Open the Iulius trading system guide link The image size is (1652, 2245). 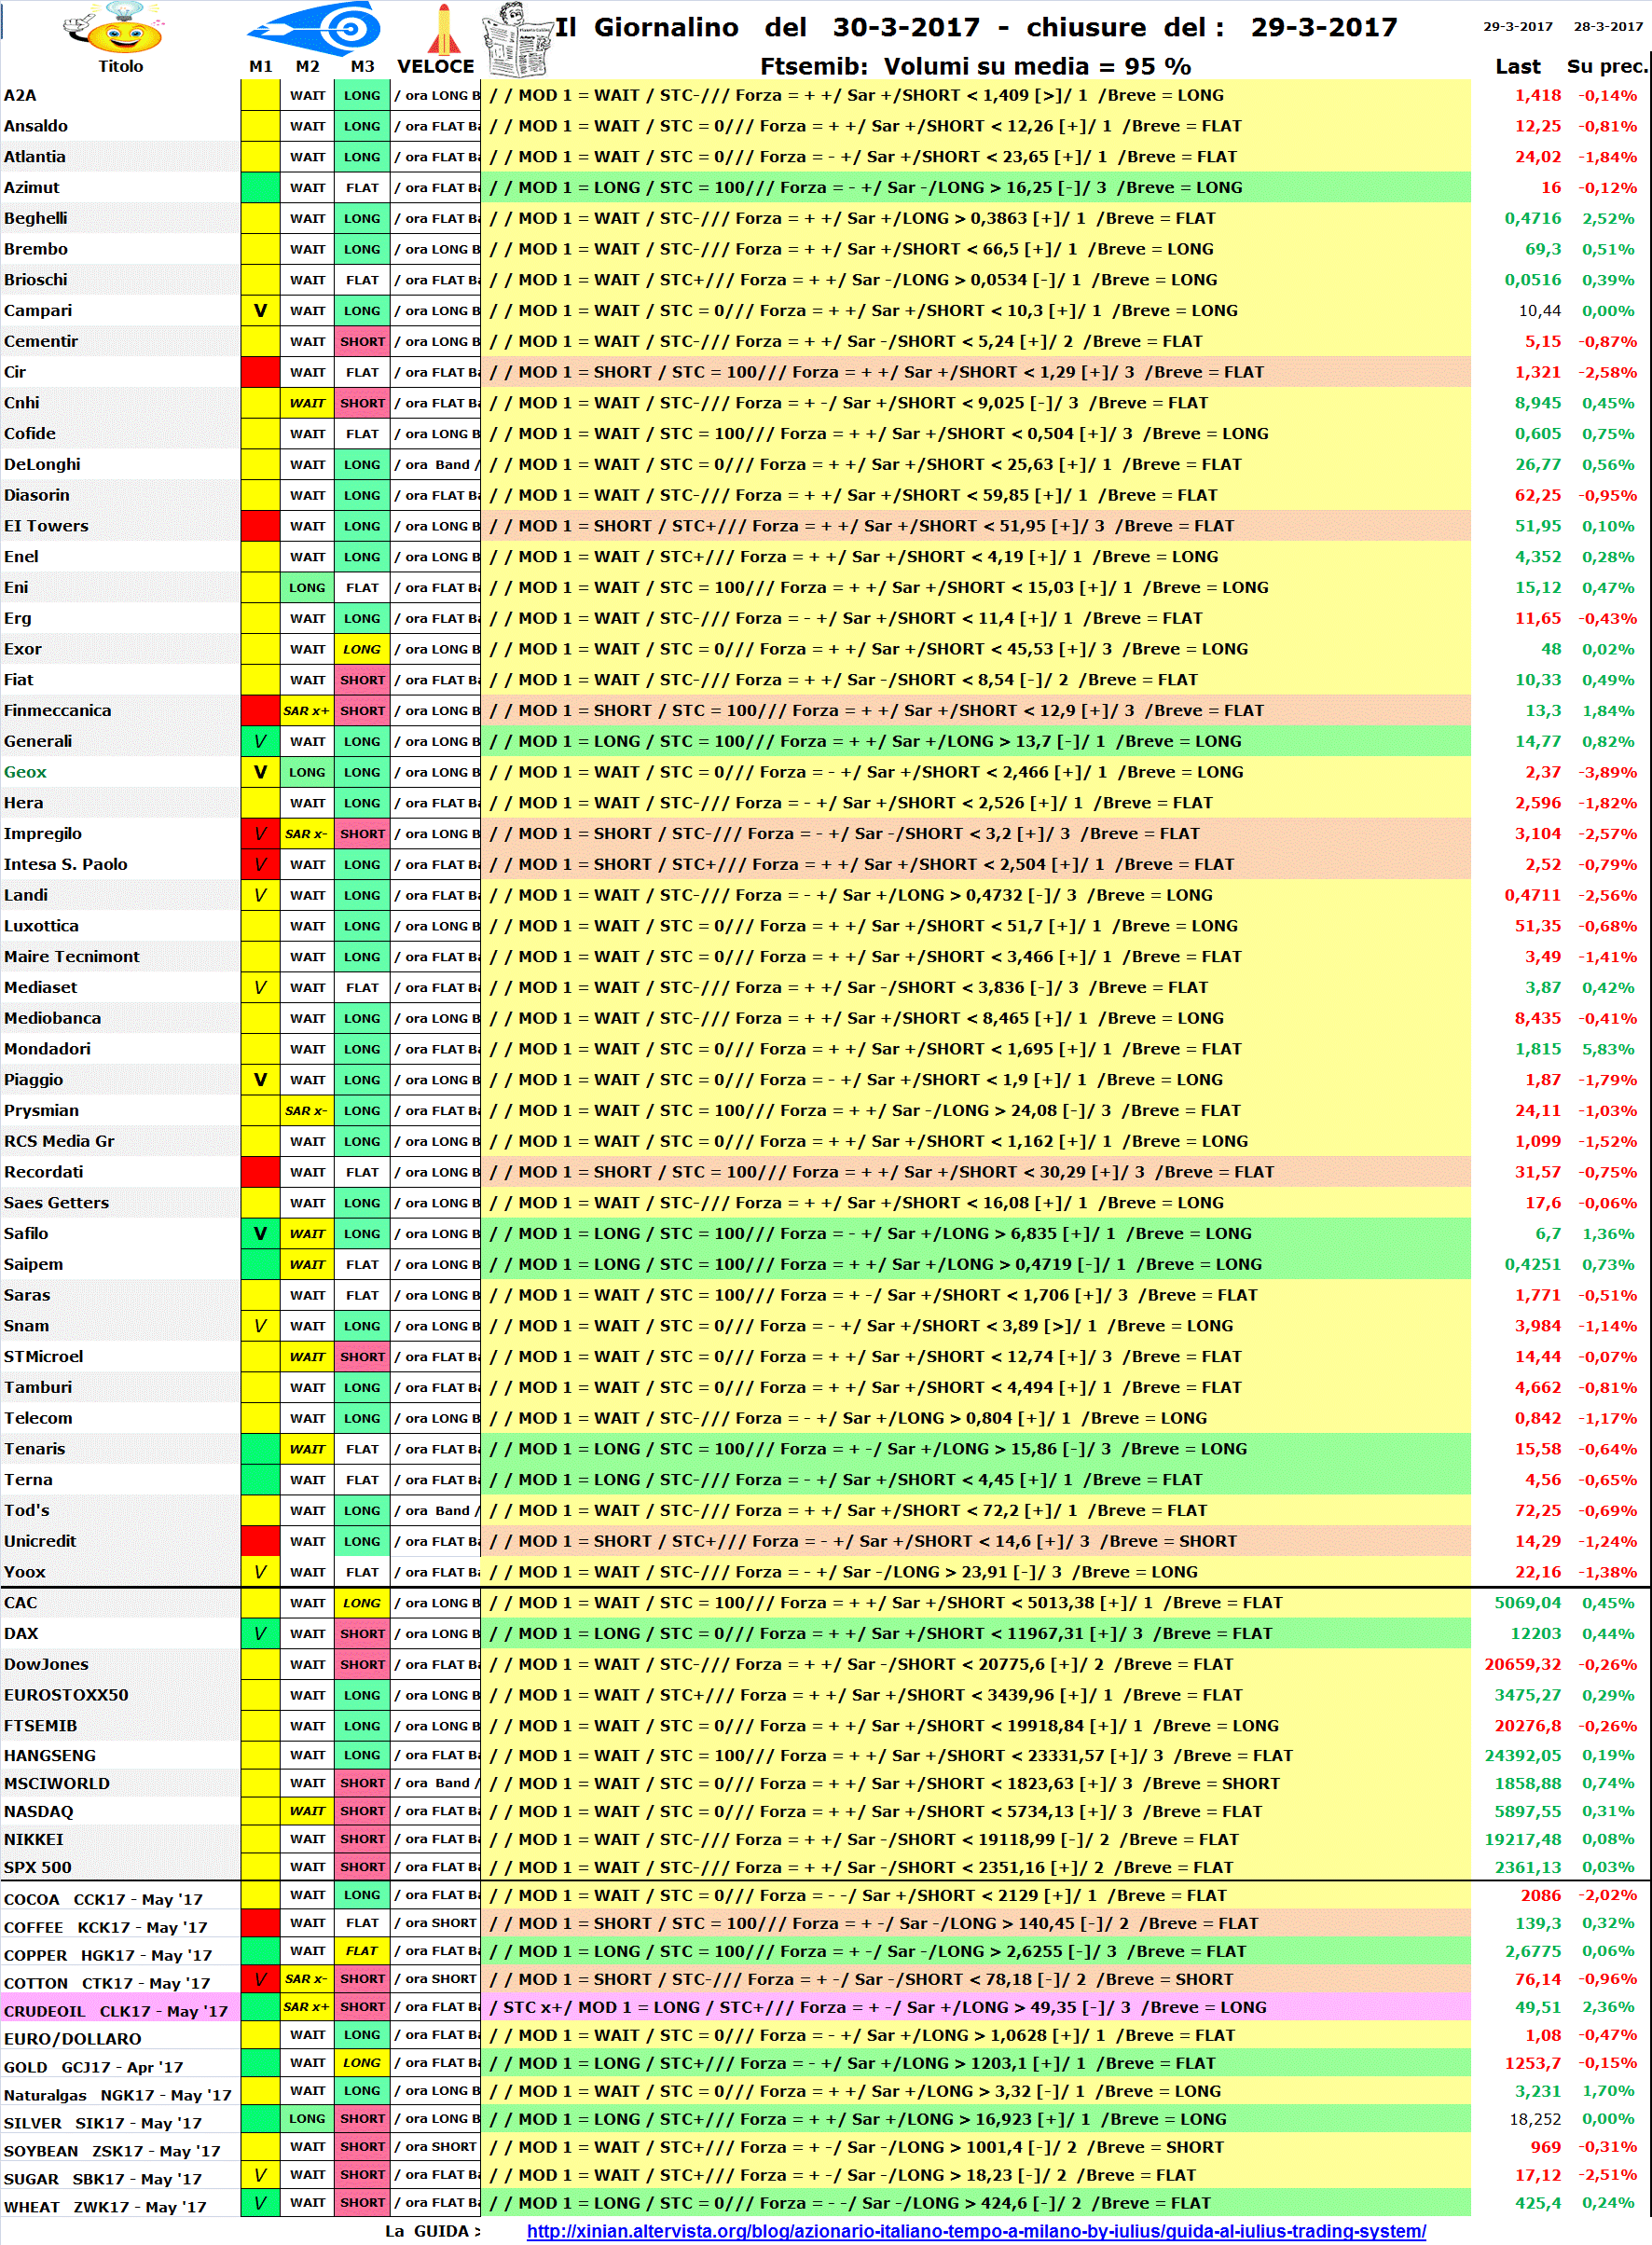pyautogui.click(x=976, y=2230)
